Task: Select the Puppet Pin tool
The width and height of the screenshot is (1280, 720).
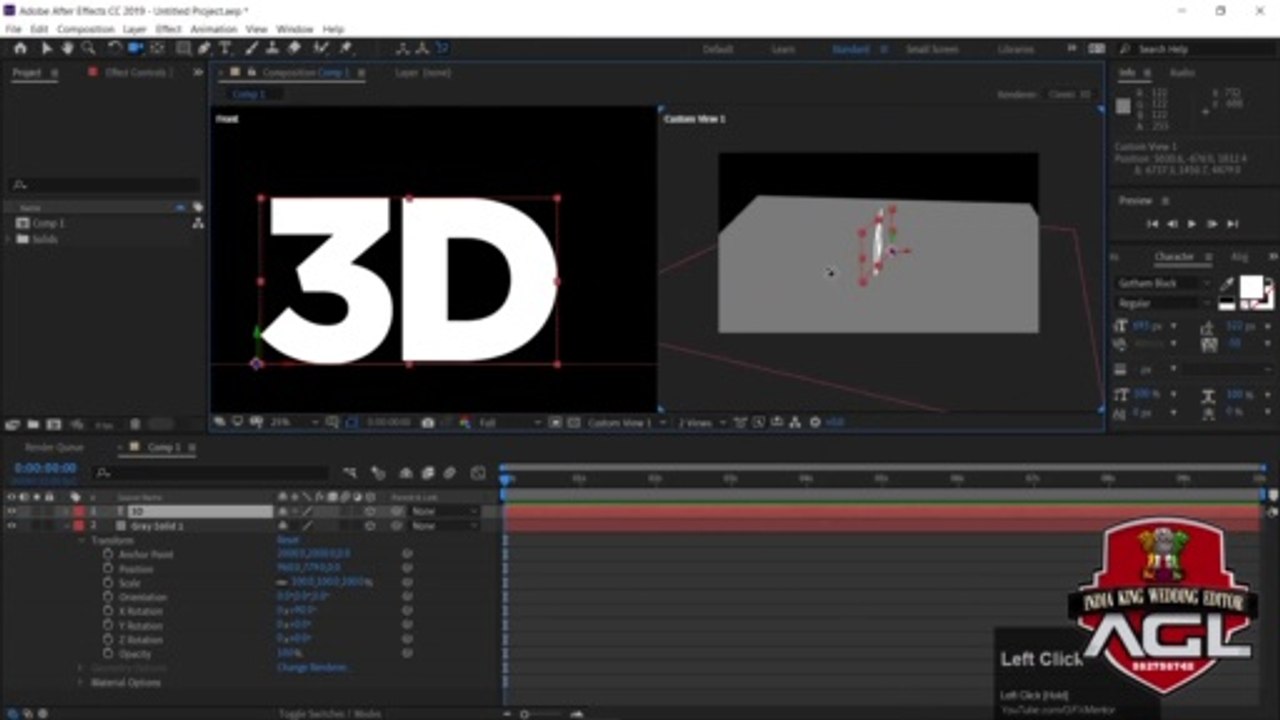Action: [345, 48]
